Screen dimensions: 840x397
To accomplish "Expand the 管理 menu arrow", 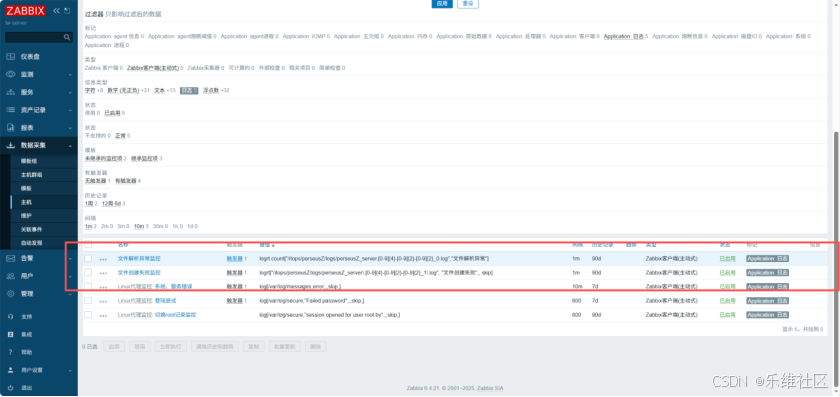I will (x=70, y=294).
